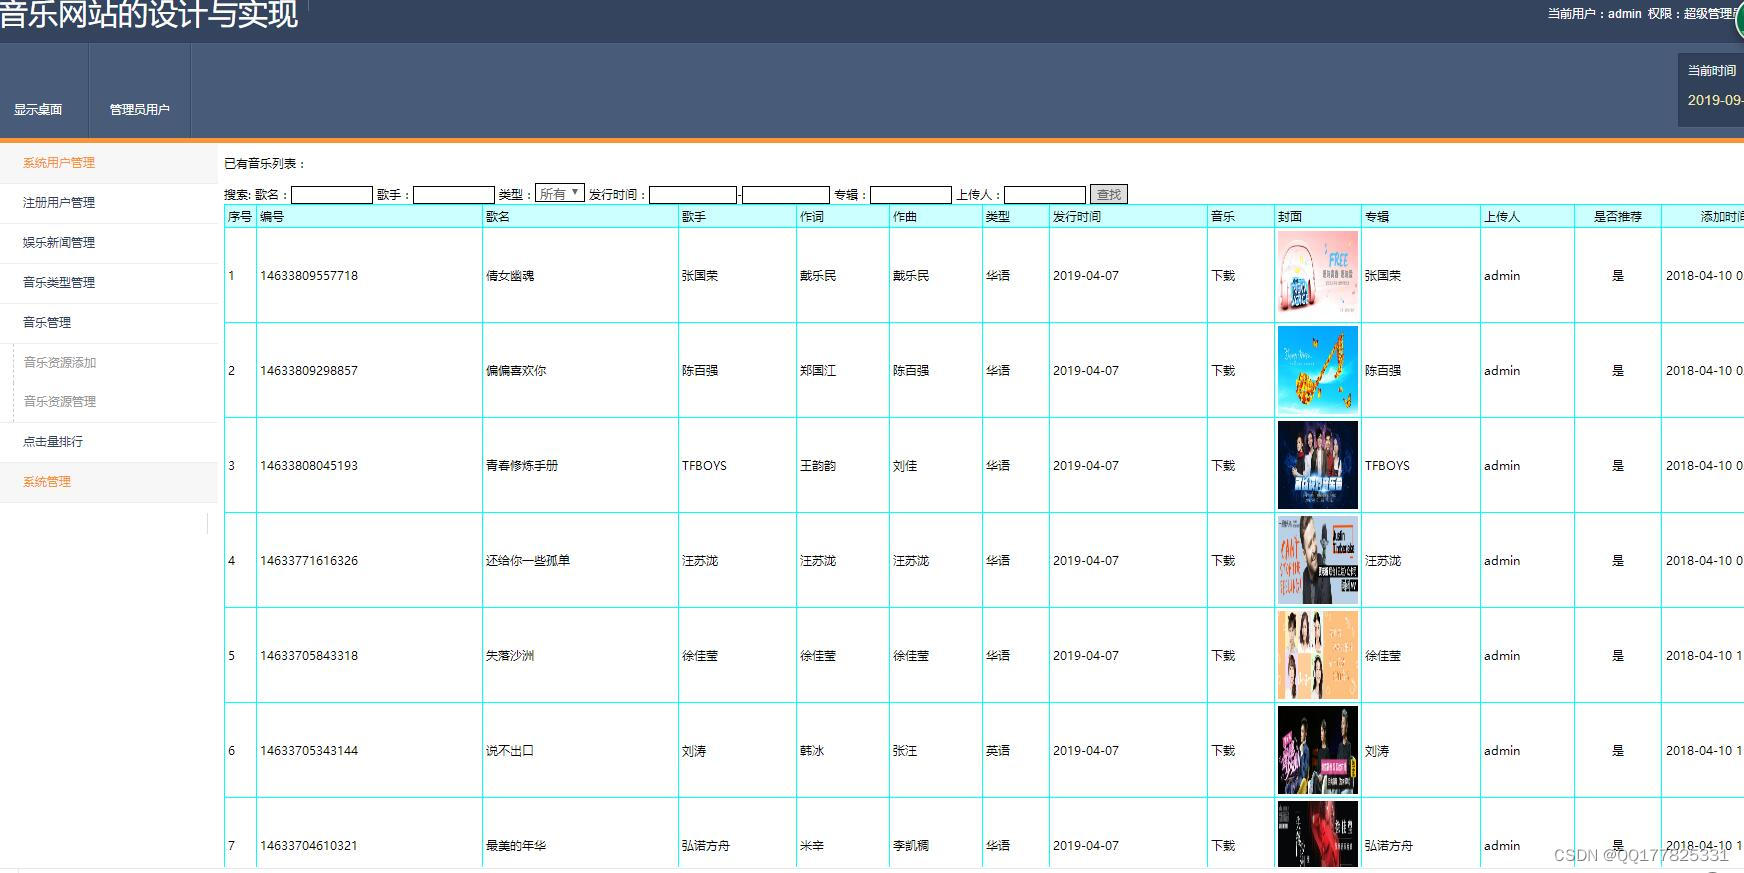The height and width of the screenshot is (873, 1744).
Task: Go to 显示桌面 in top navigation
Action: coord(38,110)
